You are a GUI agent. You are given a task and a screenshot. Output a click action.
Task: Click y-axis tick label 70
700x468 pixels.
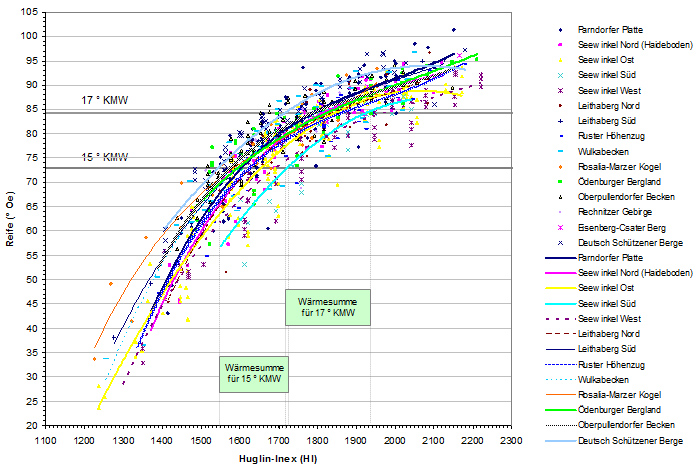(33, 182)
